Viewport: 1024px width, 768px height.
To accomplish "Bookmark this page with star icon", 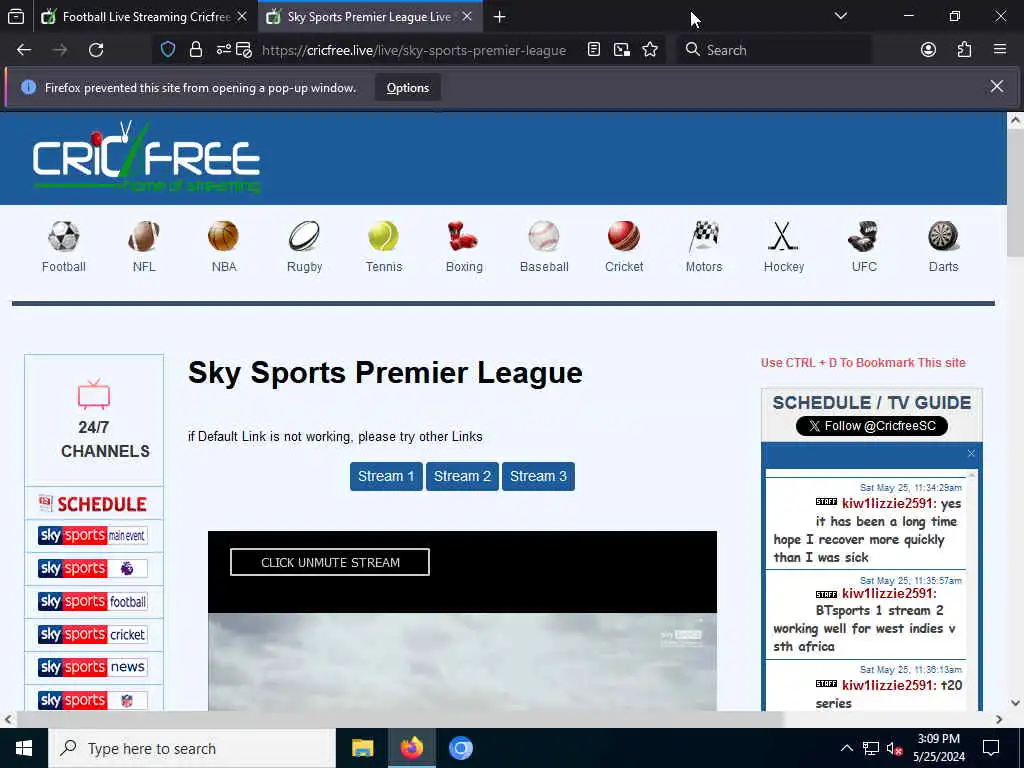I will click(650, 50).
